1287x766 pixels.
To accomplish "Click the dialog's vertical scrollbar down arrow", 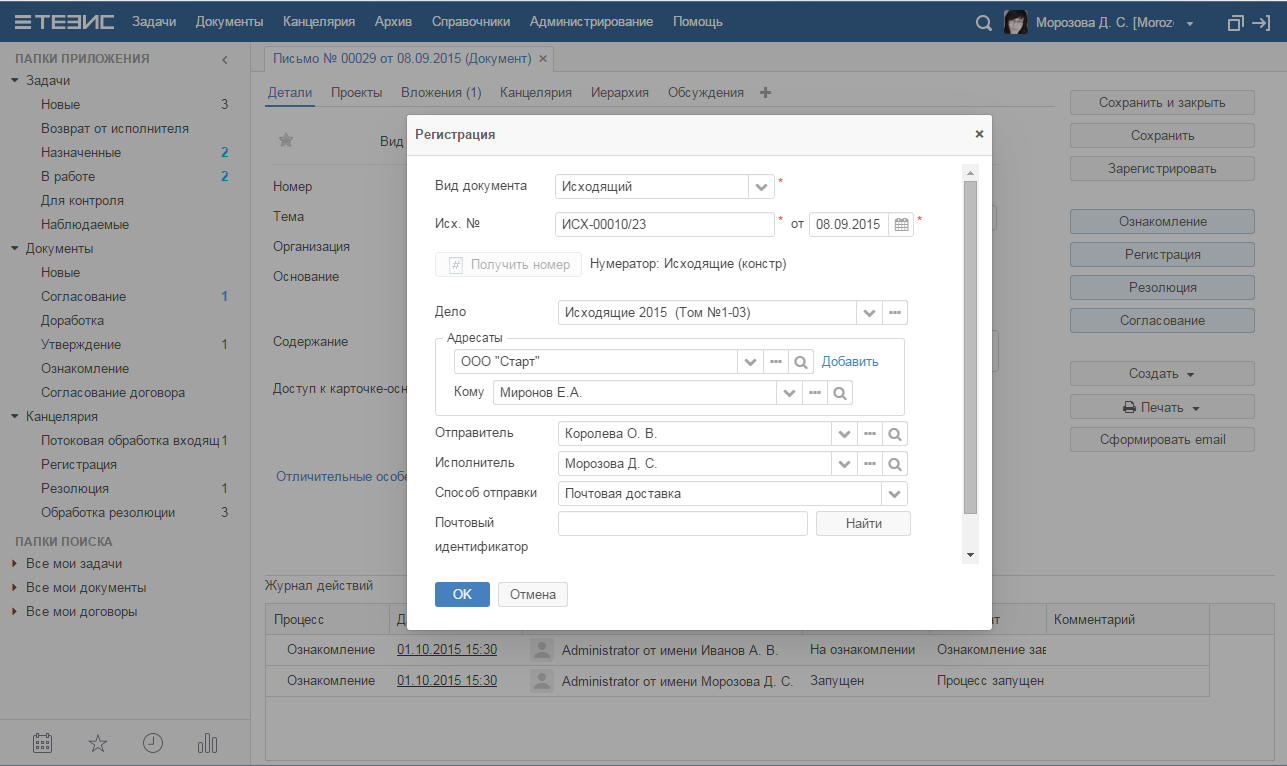I will point(969,555).
